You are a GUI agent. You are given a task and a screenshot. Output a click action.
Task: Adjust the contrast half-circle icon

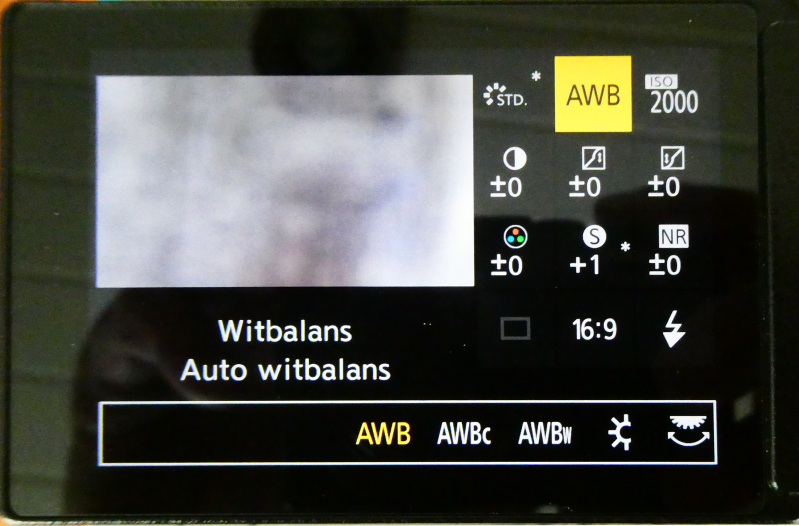tap(514, 159)
